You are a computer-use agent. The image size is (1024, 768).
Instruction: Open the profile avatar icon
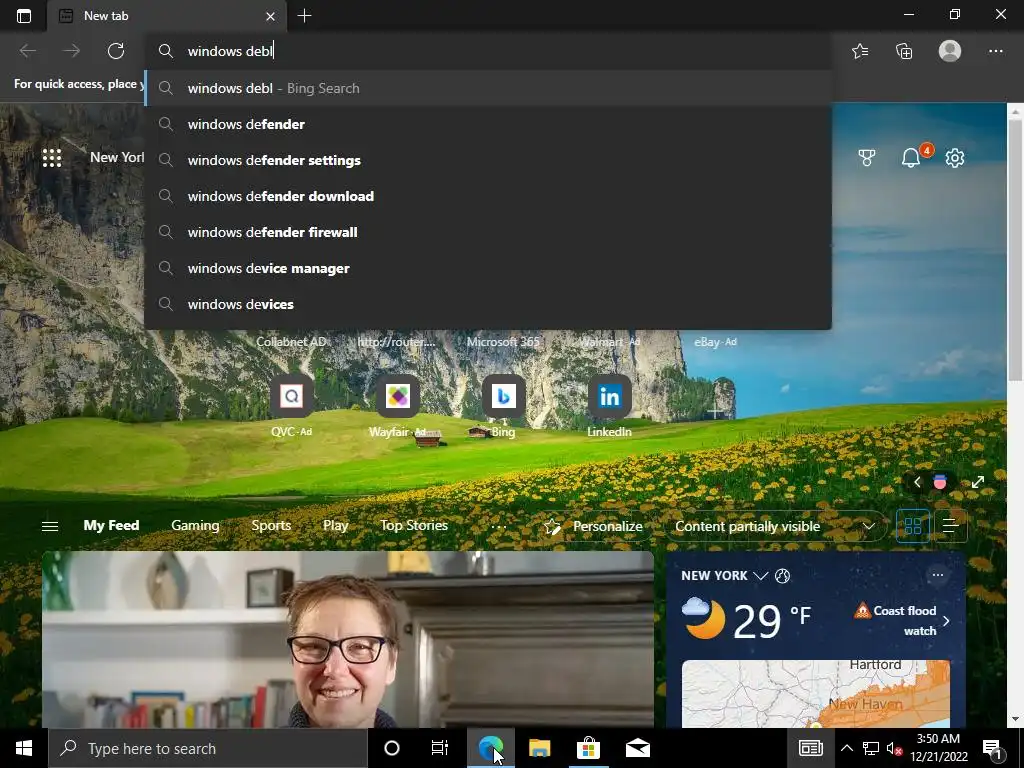(950, 51)
